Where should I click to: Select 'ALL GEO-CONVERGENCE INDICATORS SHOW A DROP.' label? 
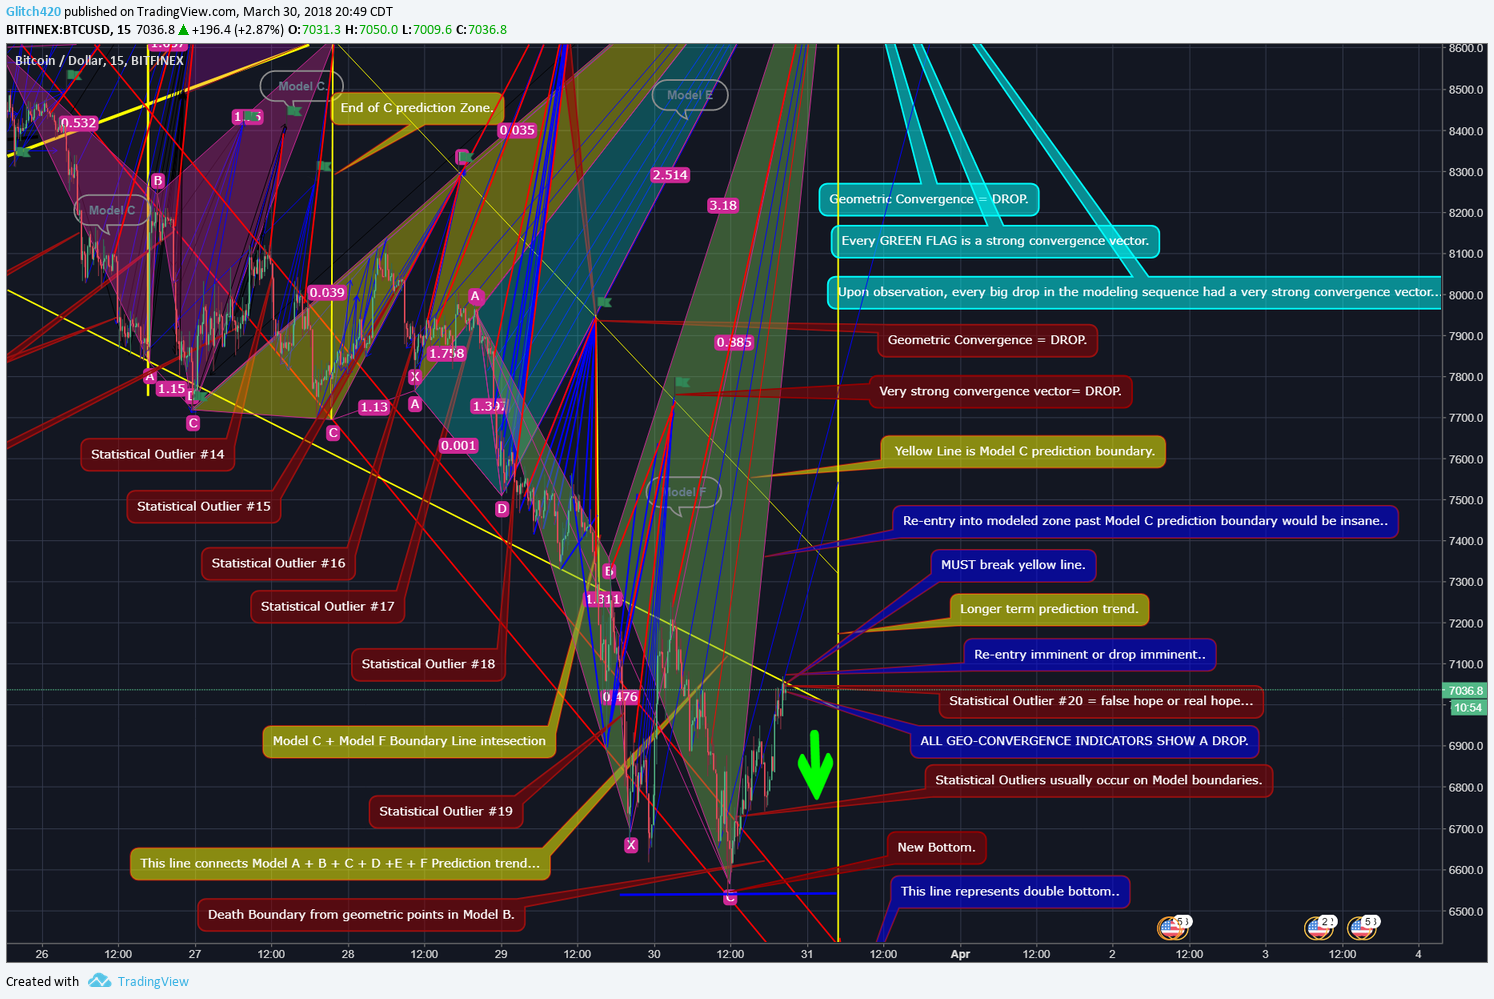tap(1084, 741)
